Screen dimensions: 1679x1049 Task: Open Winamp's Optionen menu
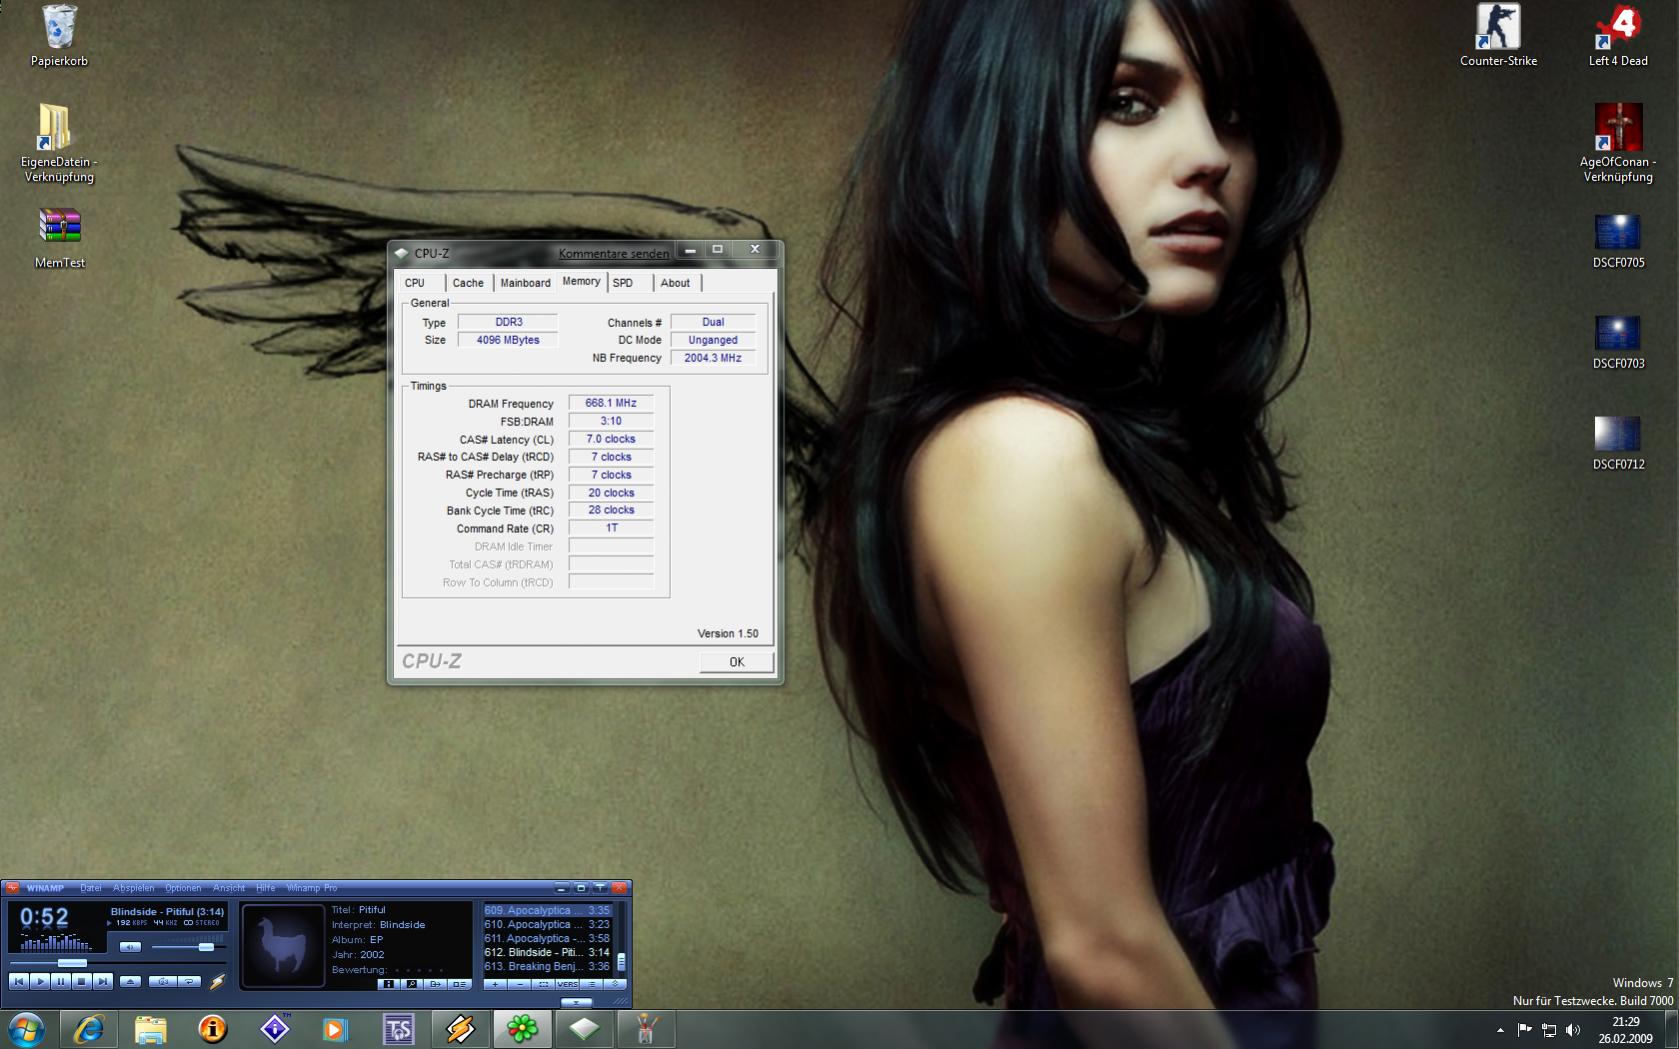click(x=183, y=888)
